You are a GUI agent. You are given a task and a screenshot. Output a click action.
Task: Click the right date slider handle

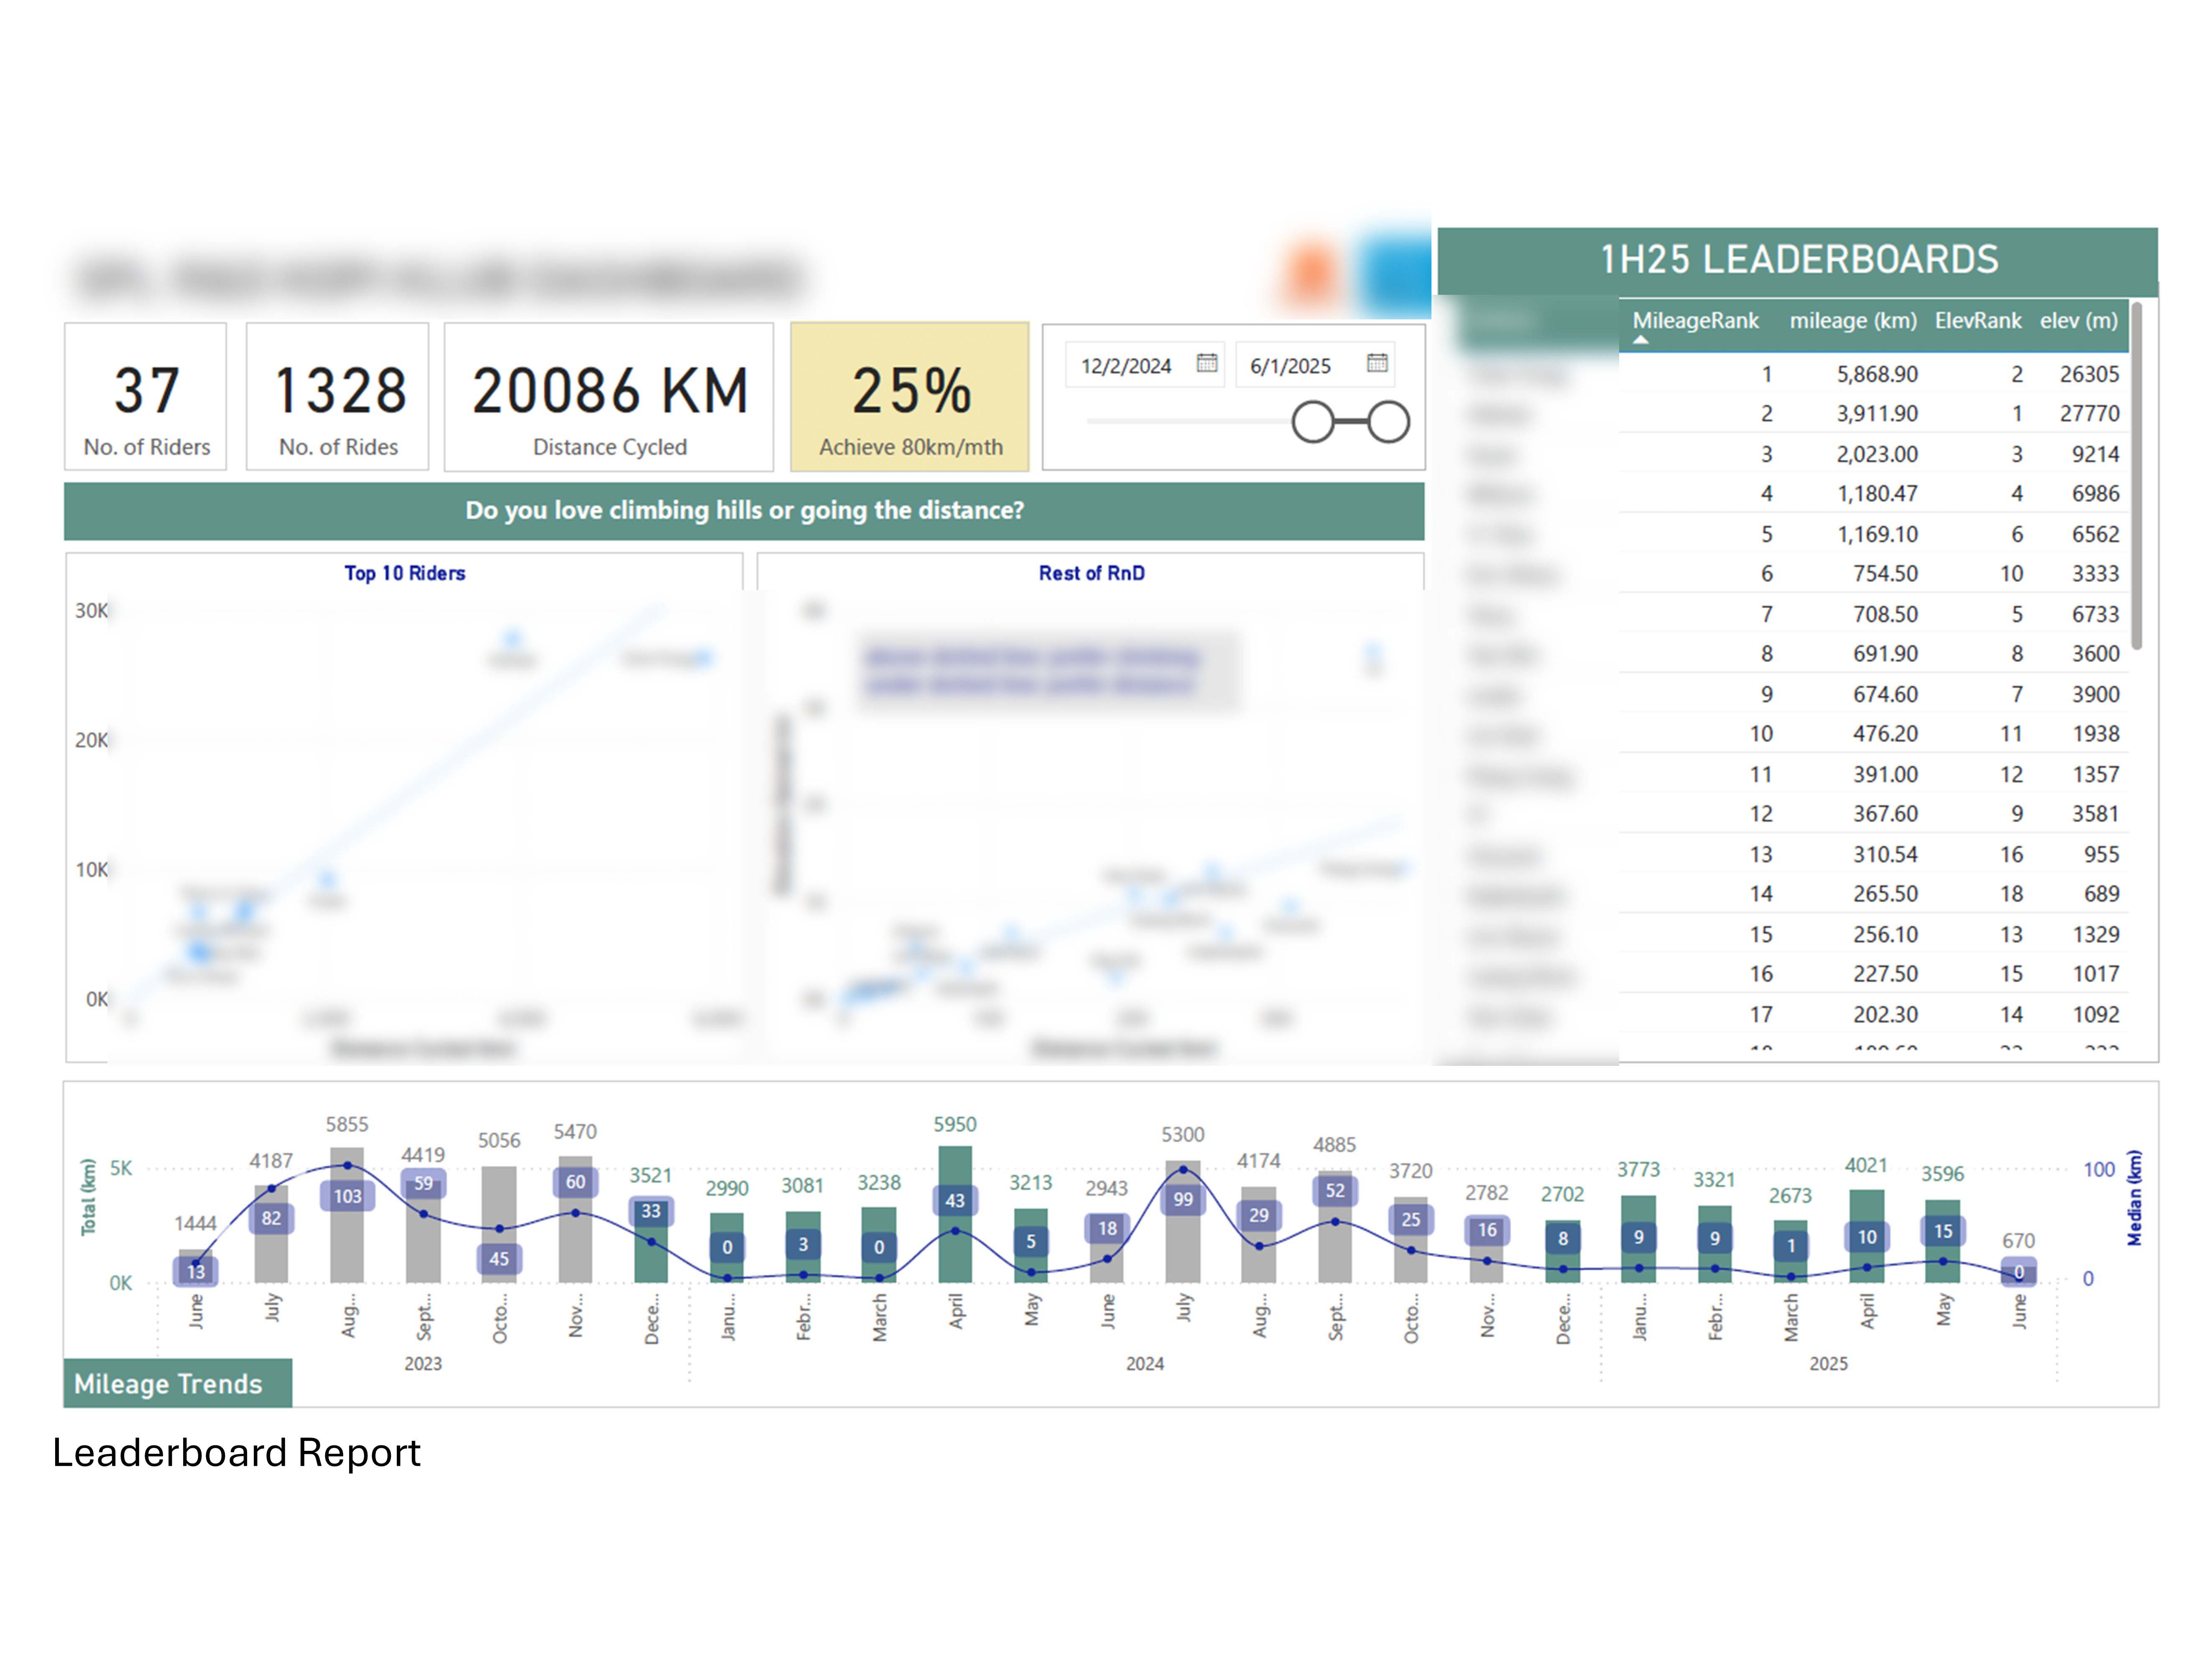pyautogui.click(x=1389, y=422)
